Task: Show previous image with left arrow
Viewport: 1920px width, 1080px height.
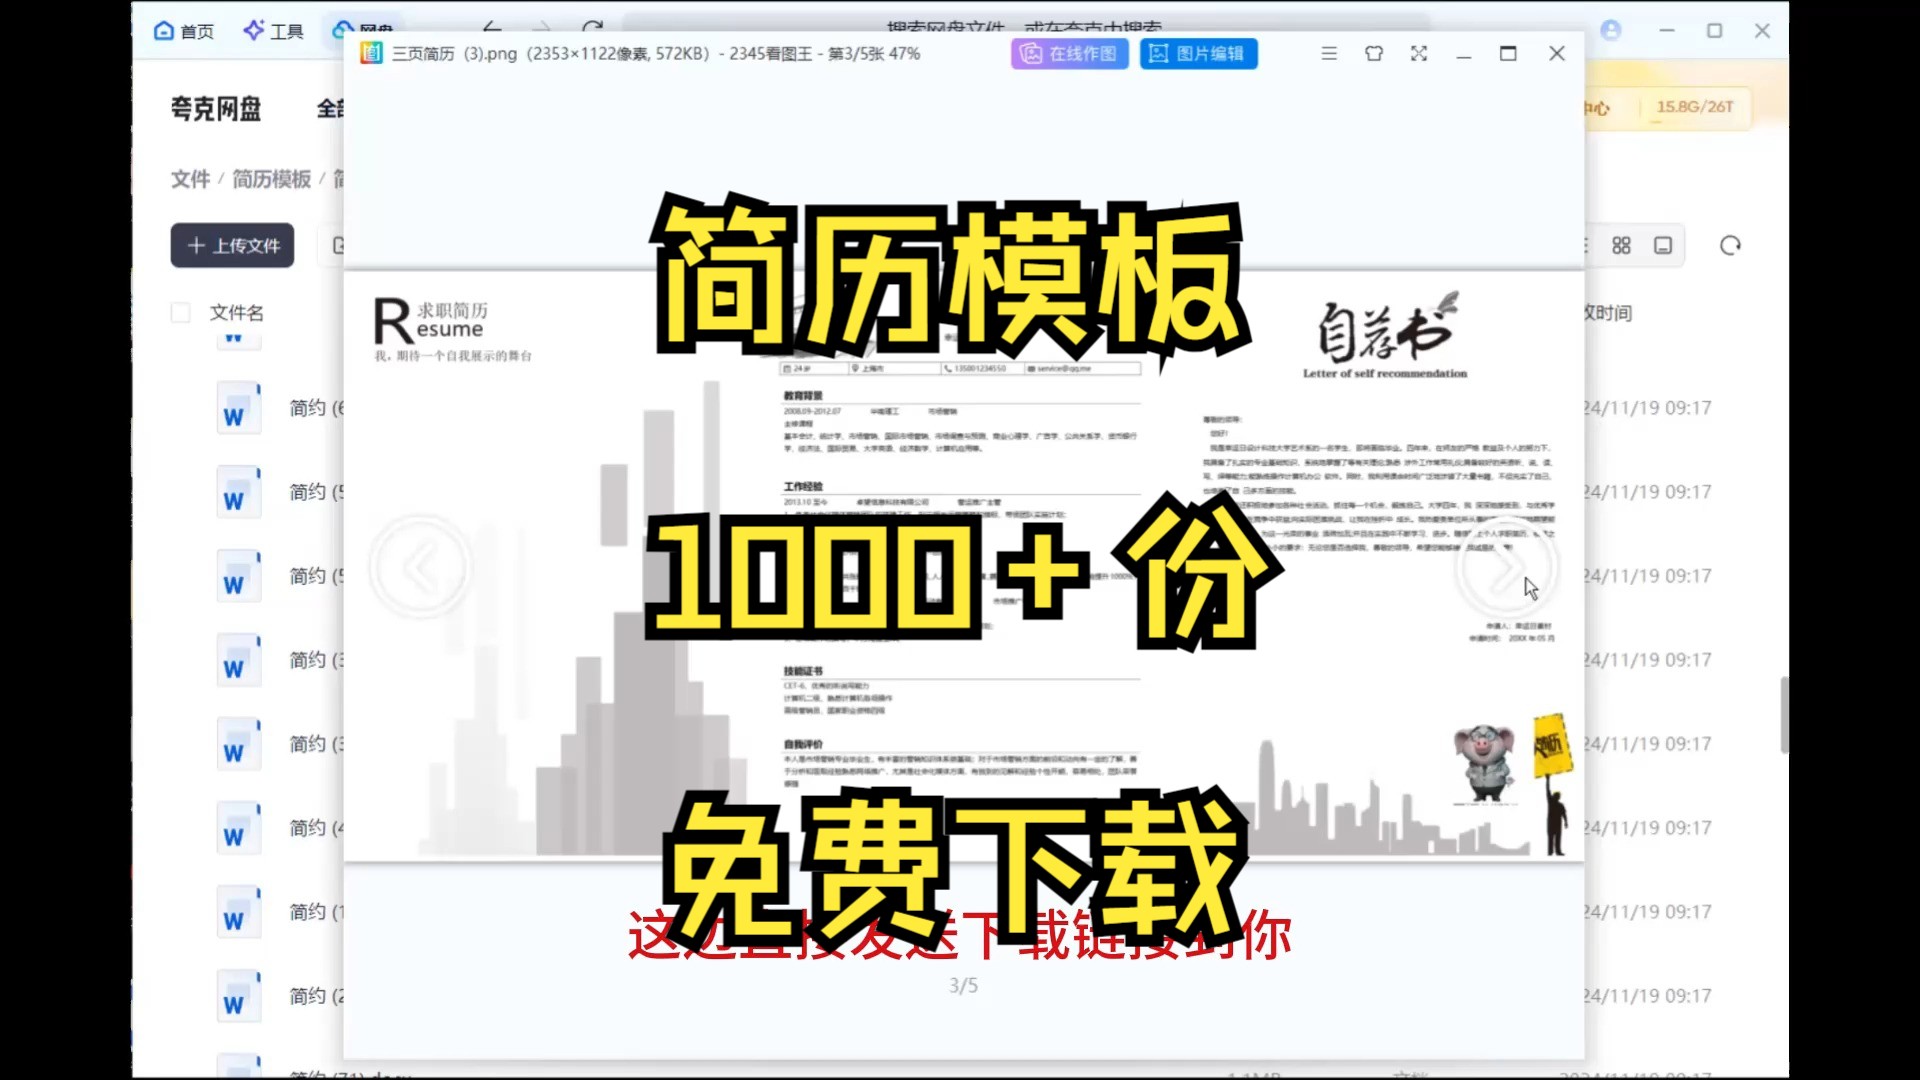Action: (x=421, y=568)
